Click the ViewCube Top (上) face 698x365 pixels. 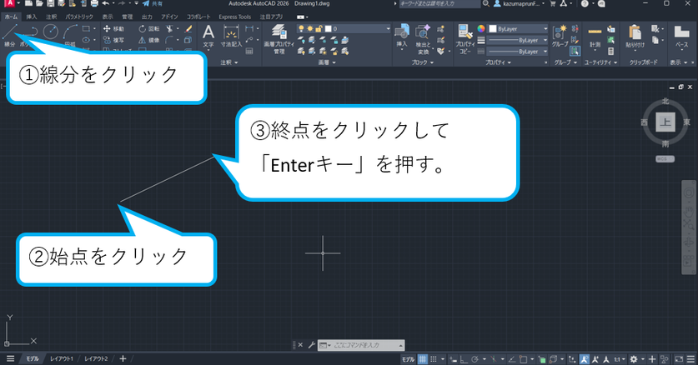point(665,122)
